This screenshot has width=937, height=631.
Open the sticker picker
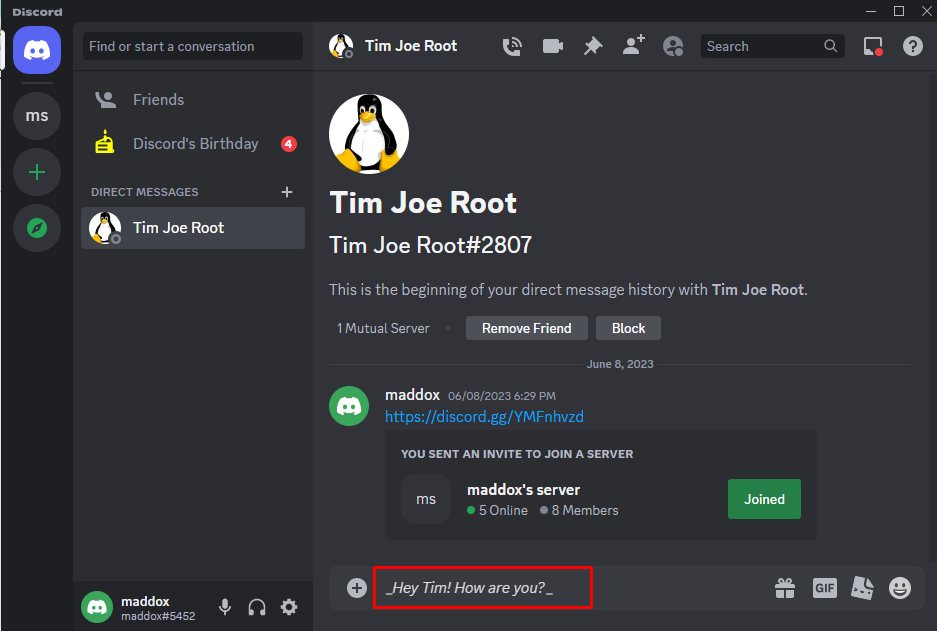862,588
